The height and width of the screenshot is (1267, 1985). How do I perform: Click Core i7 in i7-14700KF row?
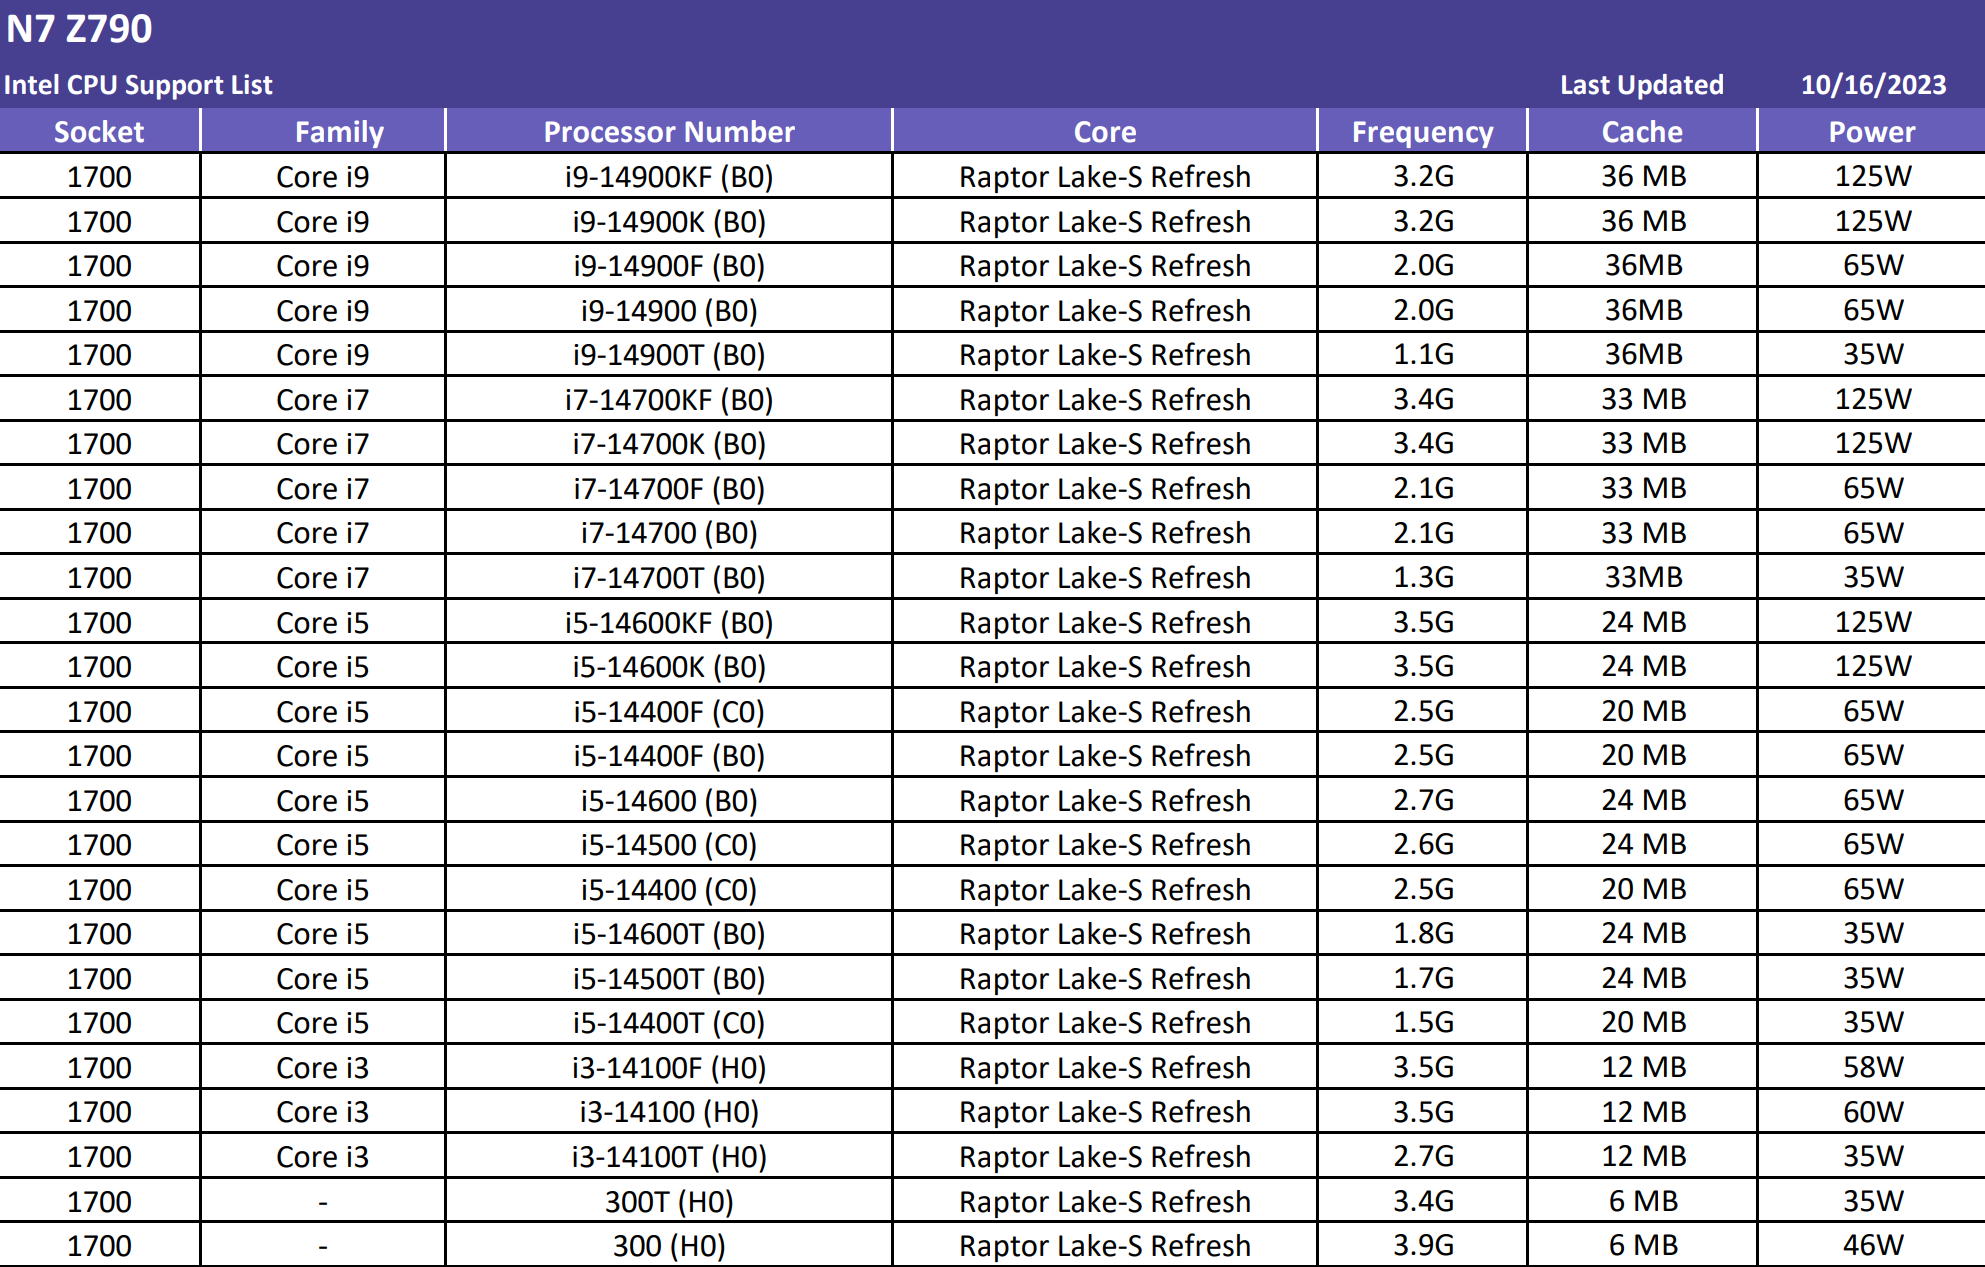(322, 400)
